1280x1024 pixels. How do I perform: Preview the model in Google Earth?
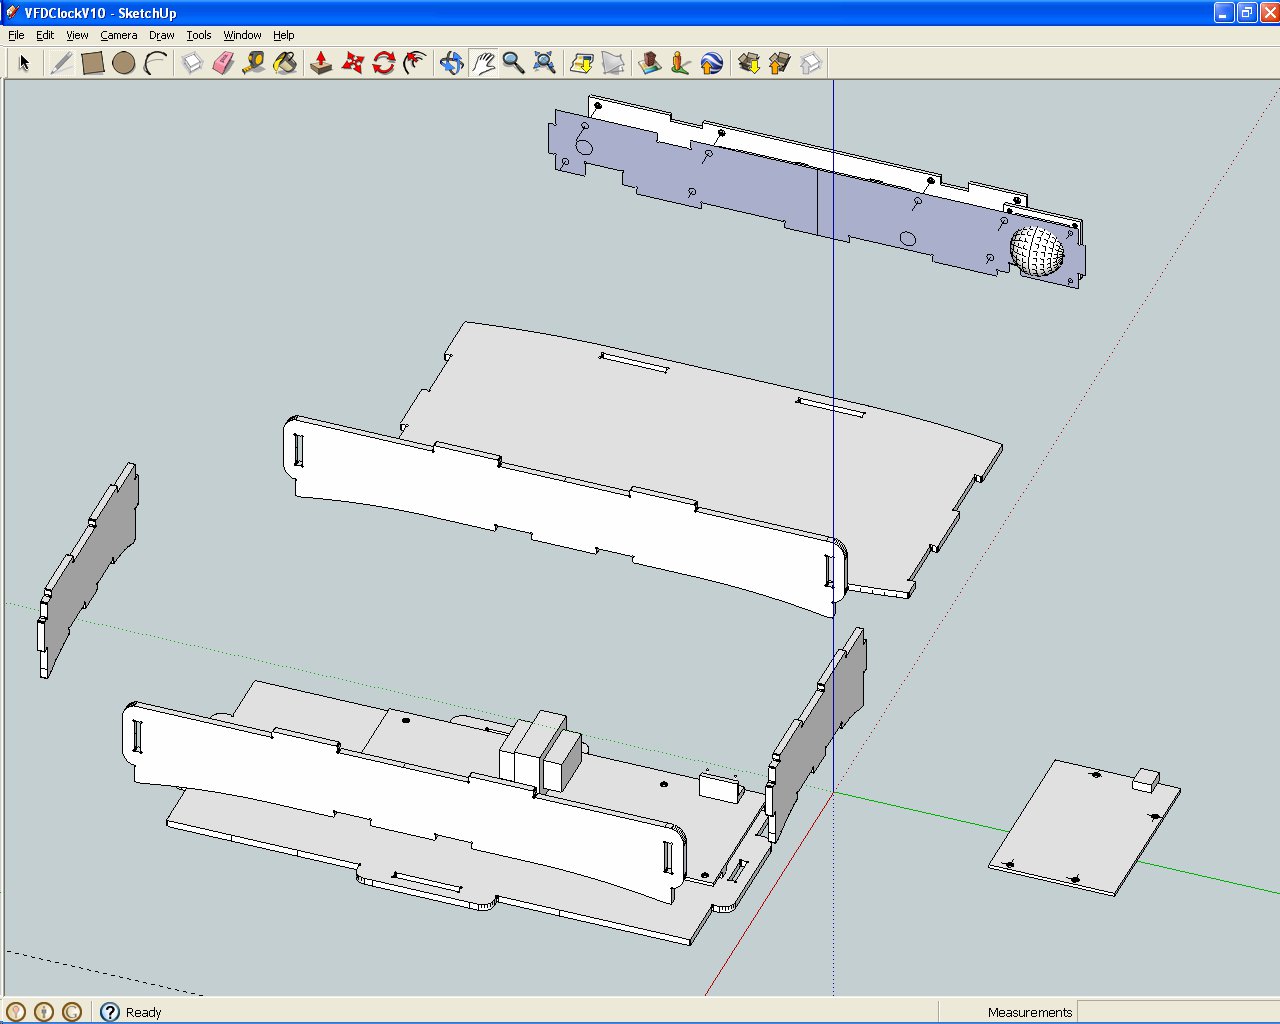[712, 63]
